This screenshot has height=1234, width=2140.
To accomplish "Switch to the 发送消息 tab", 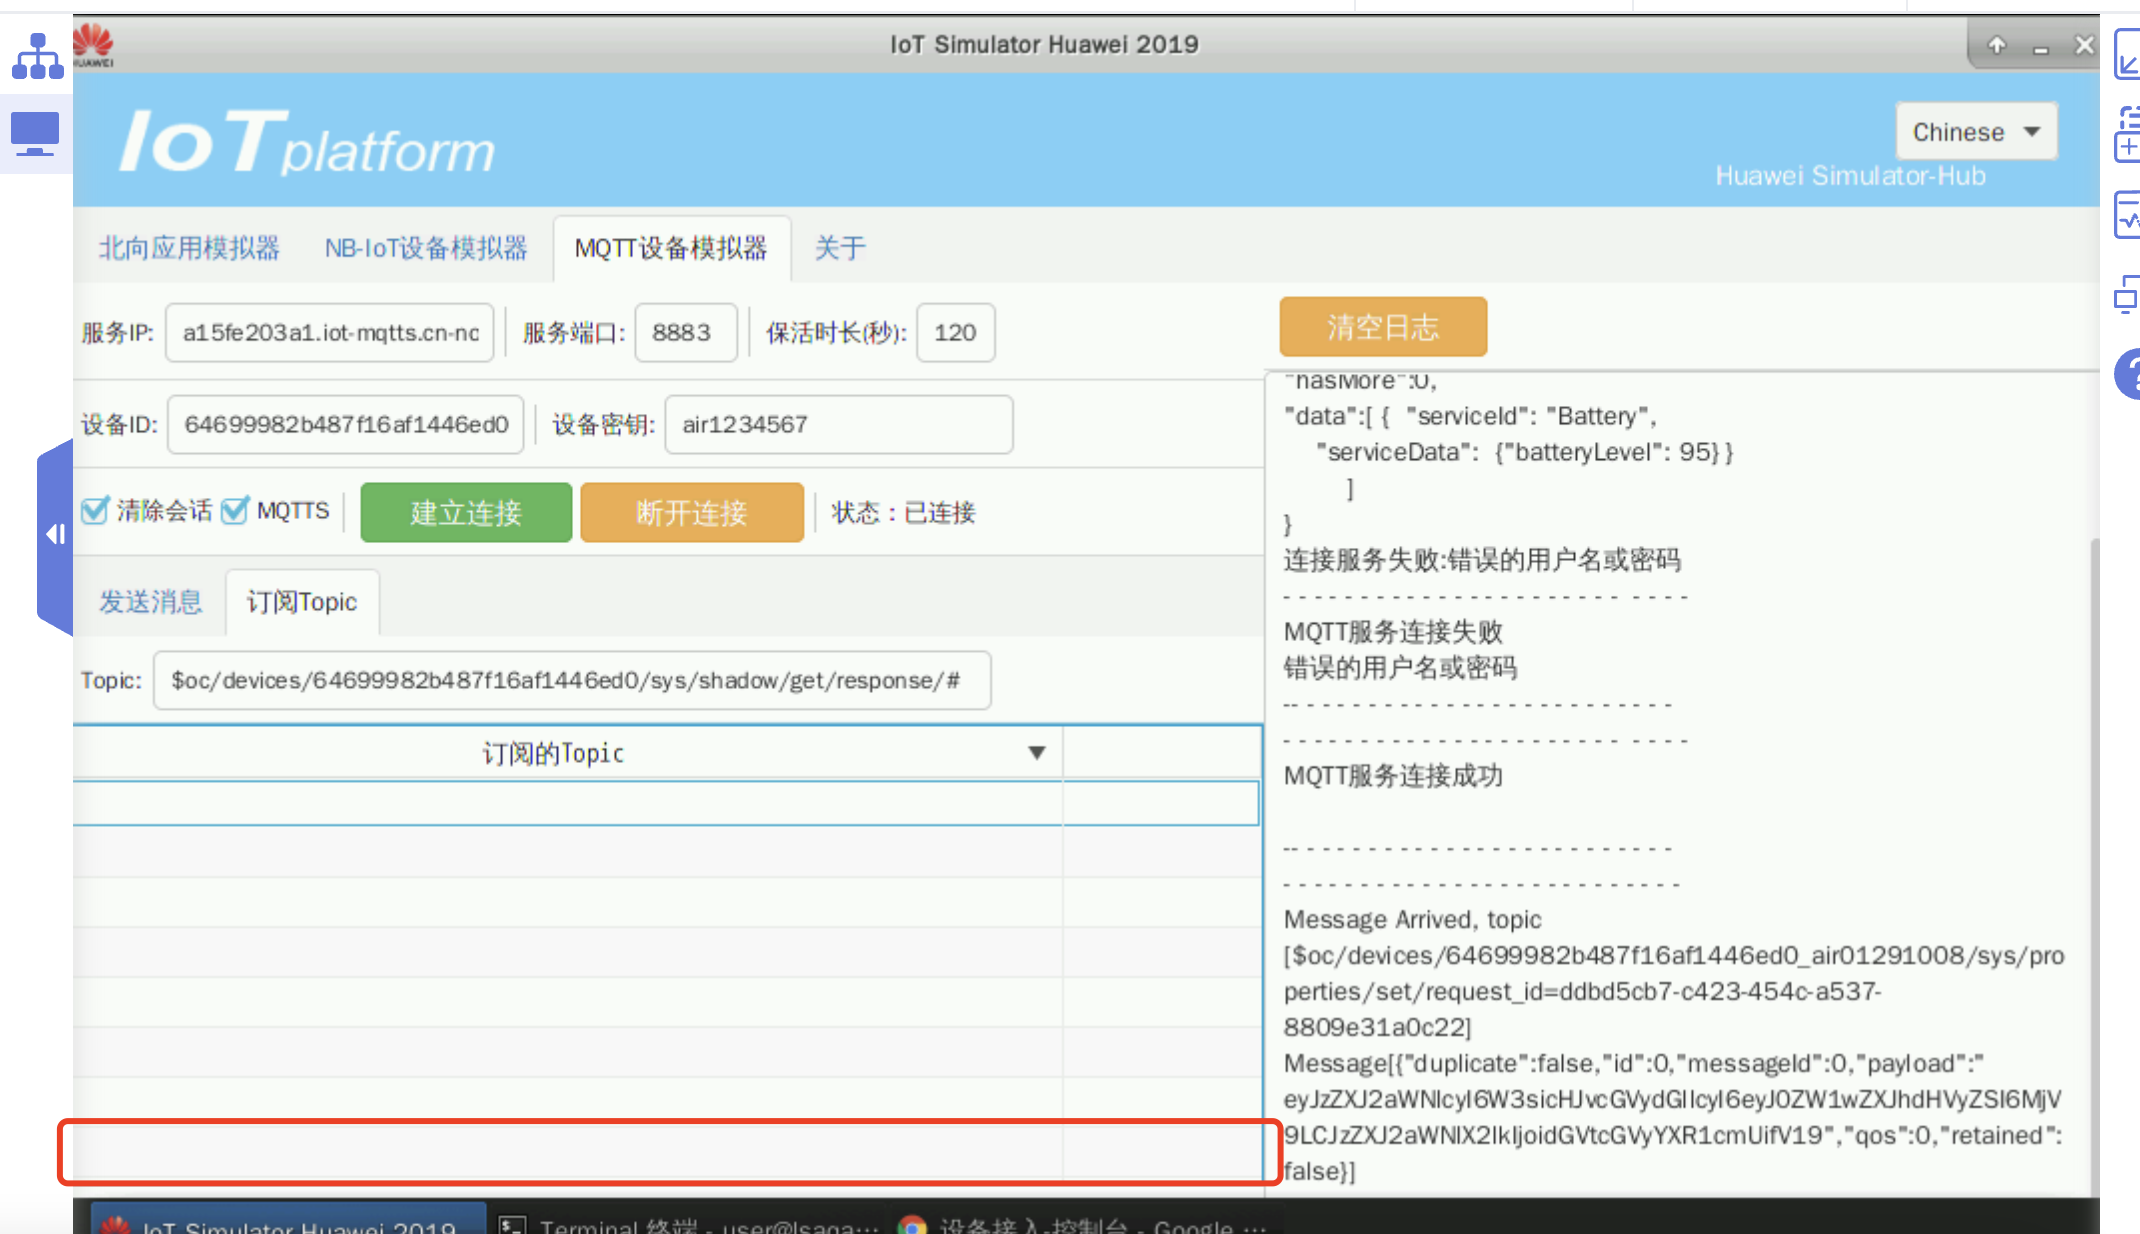I will 151,602.
